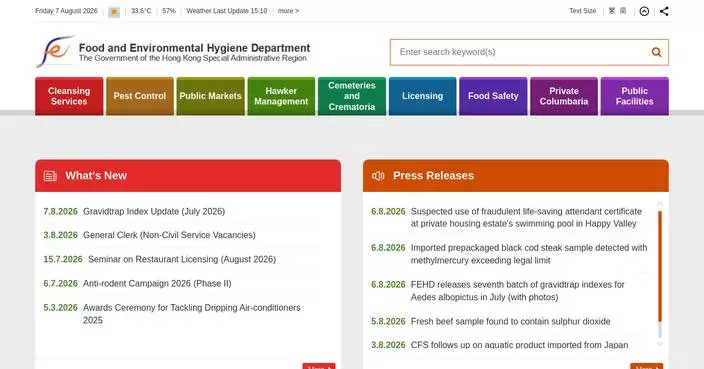
Task: Click Press Releases scrollbar thumb
Action: pyautogui.click(x=660, y=266)
